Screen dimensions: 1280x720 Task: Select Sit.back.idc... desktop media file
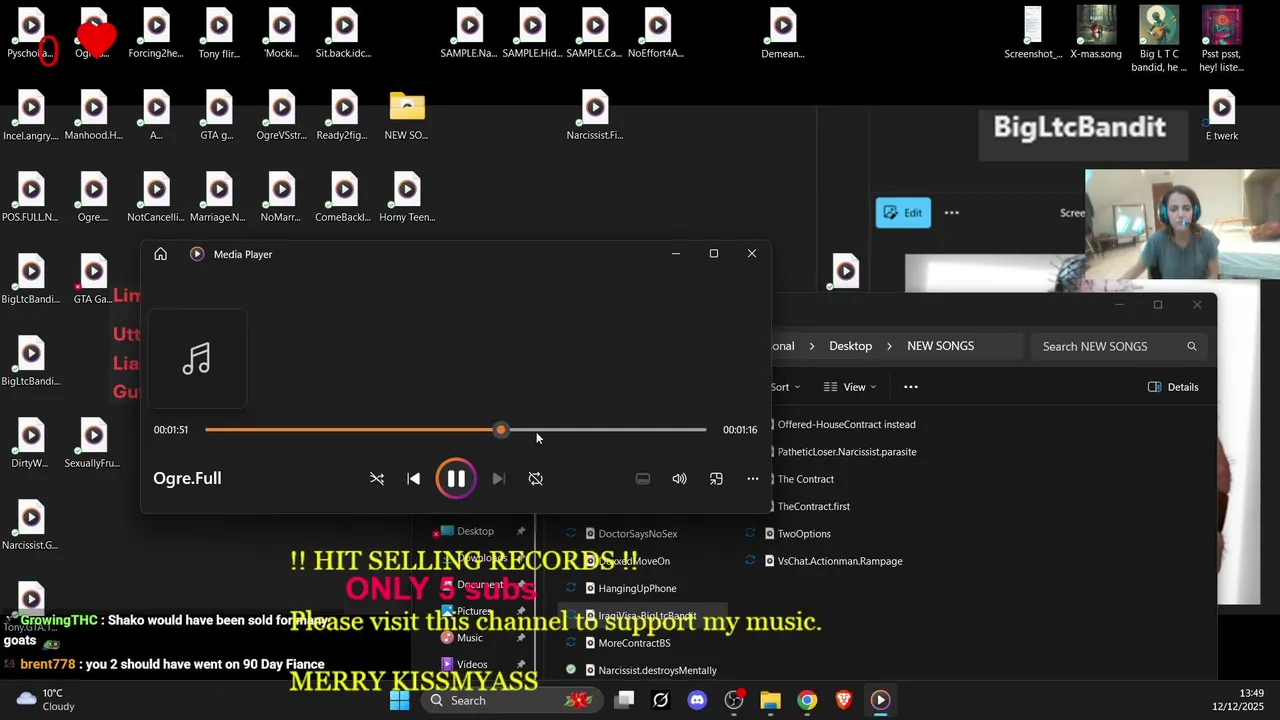[344, 34]
